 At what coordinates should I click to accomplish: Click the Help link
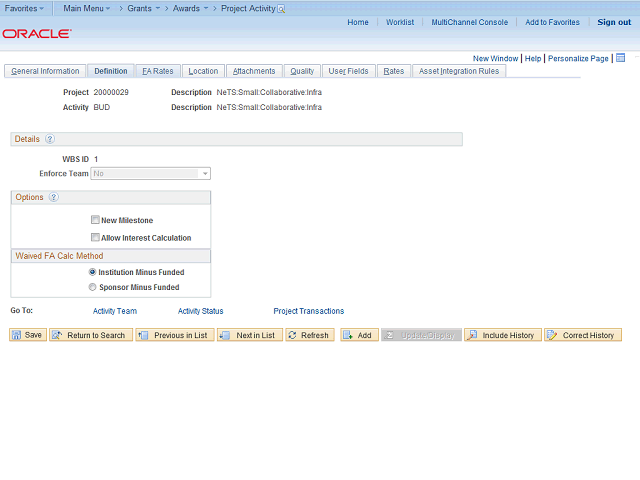click(533, 58)
